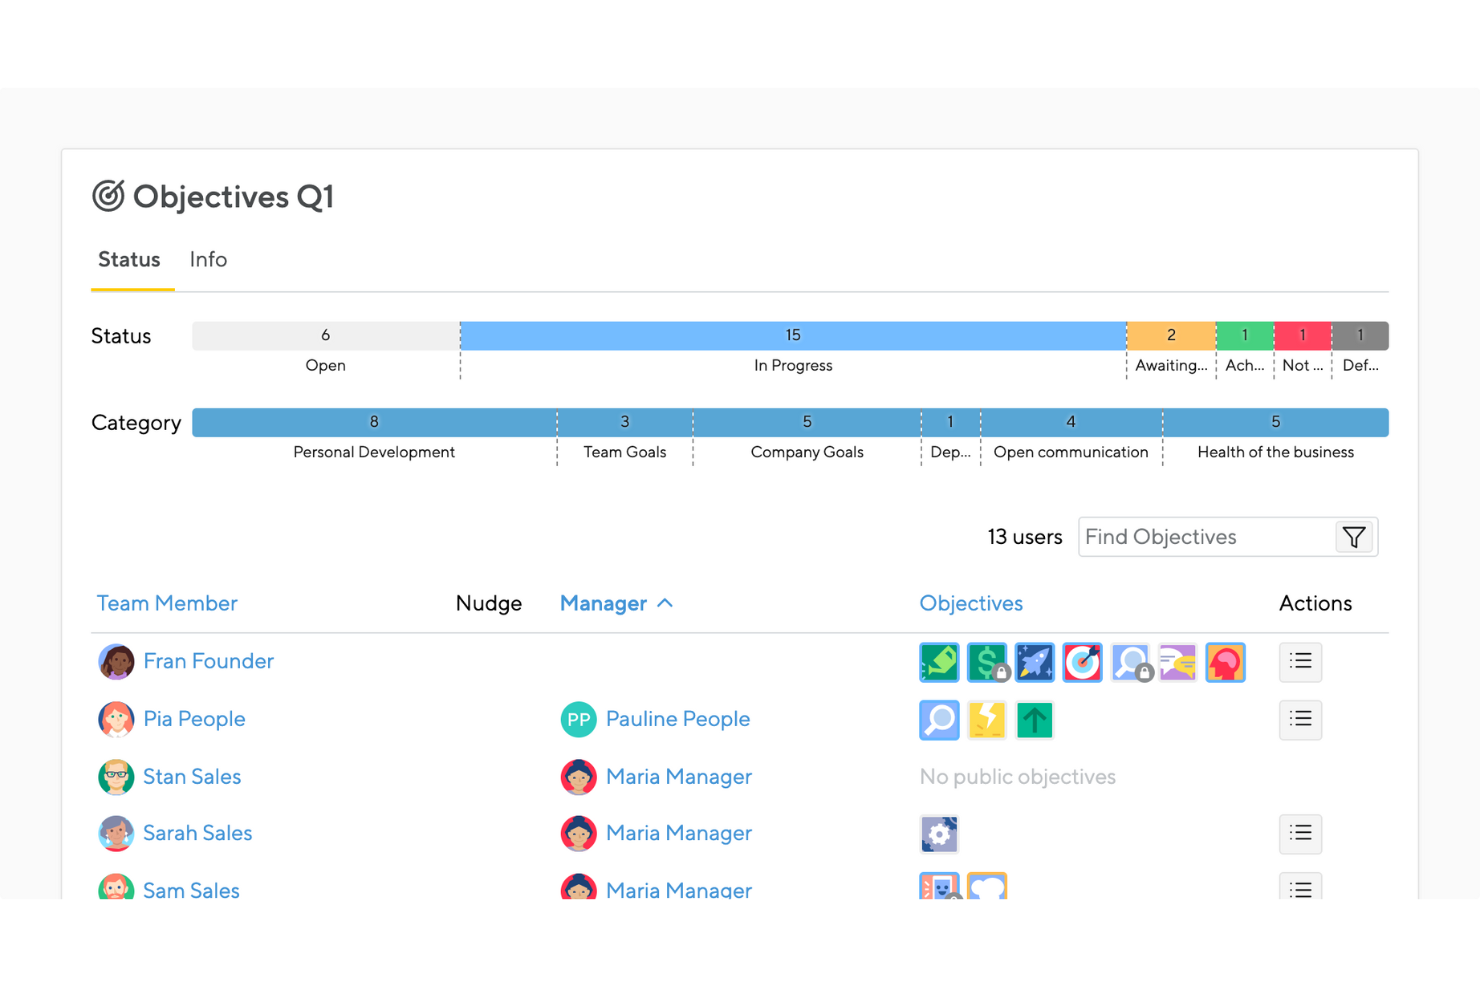Open actions list for Sarah Sales
Screen dimensions: 1480x987
pos(1300,833)
